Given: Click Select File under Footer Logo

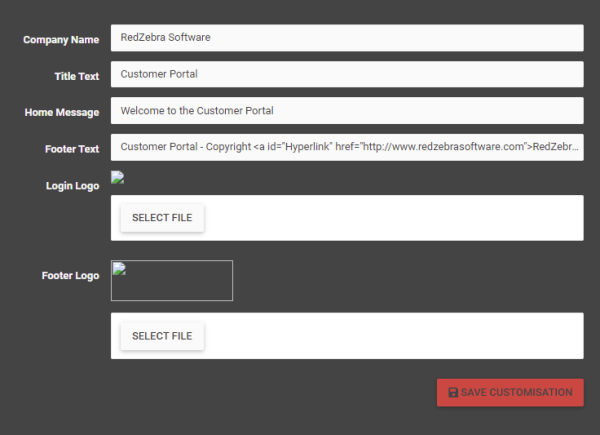Looking at the screenshot, I should (x=162, y=336).
